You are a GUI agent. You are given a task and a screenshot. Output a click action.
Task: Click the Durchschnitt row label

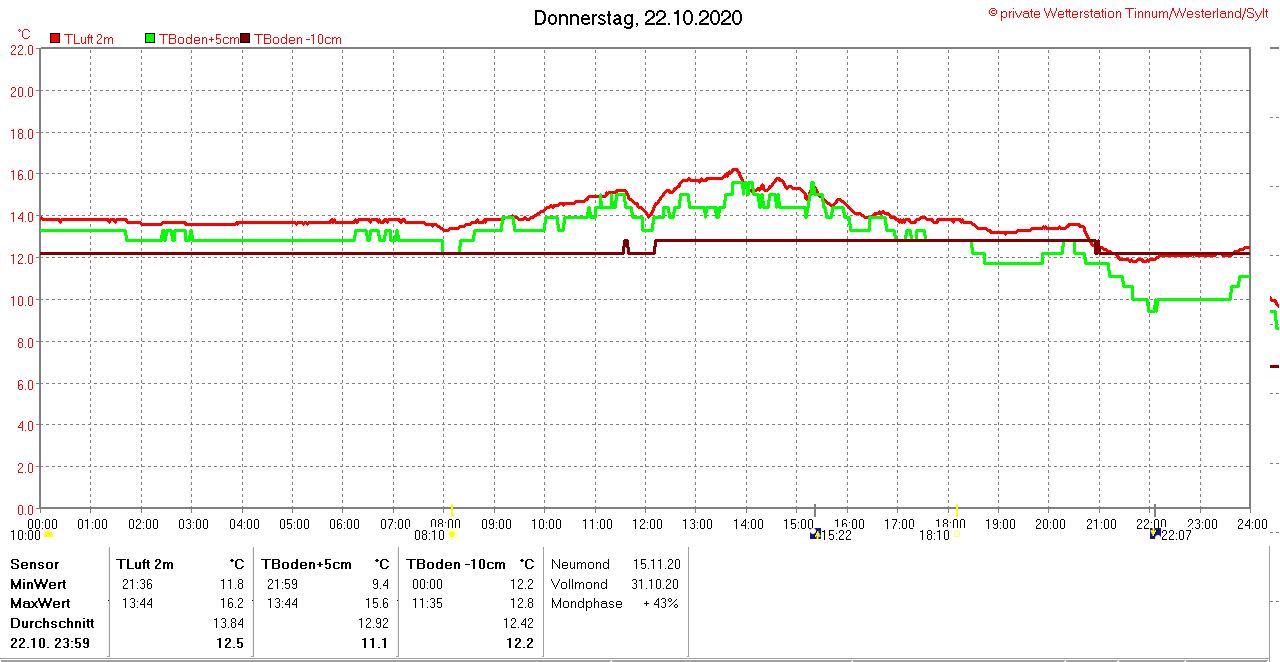click(52, 622)
